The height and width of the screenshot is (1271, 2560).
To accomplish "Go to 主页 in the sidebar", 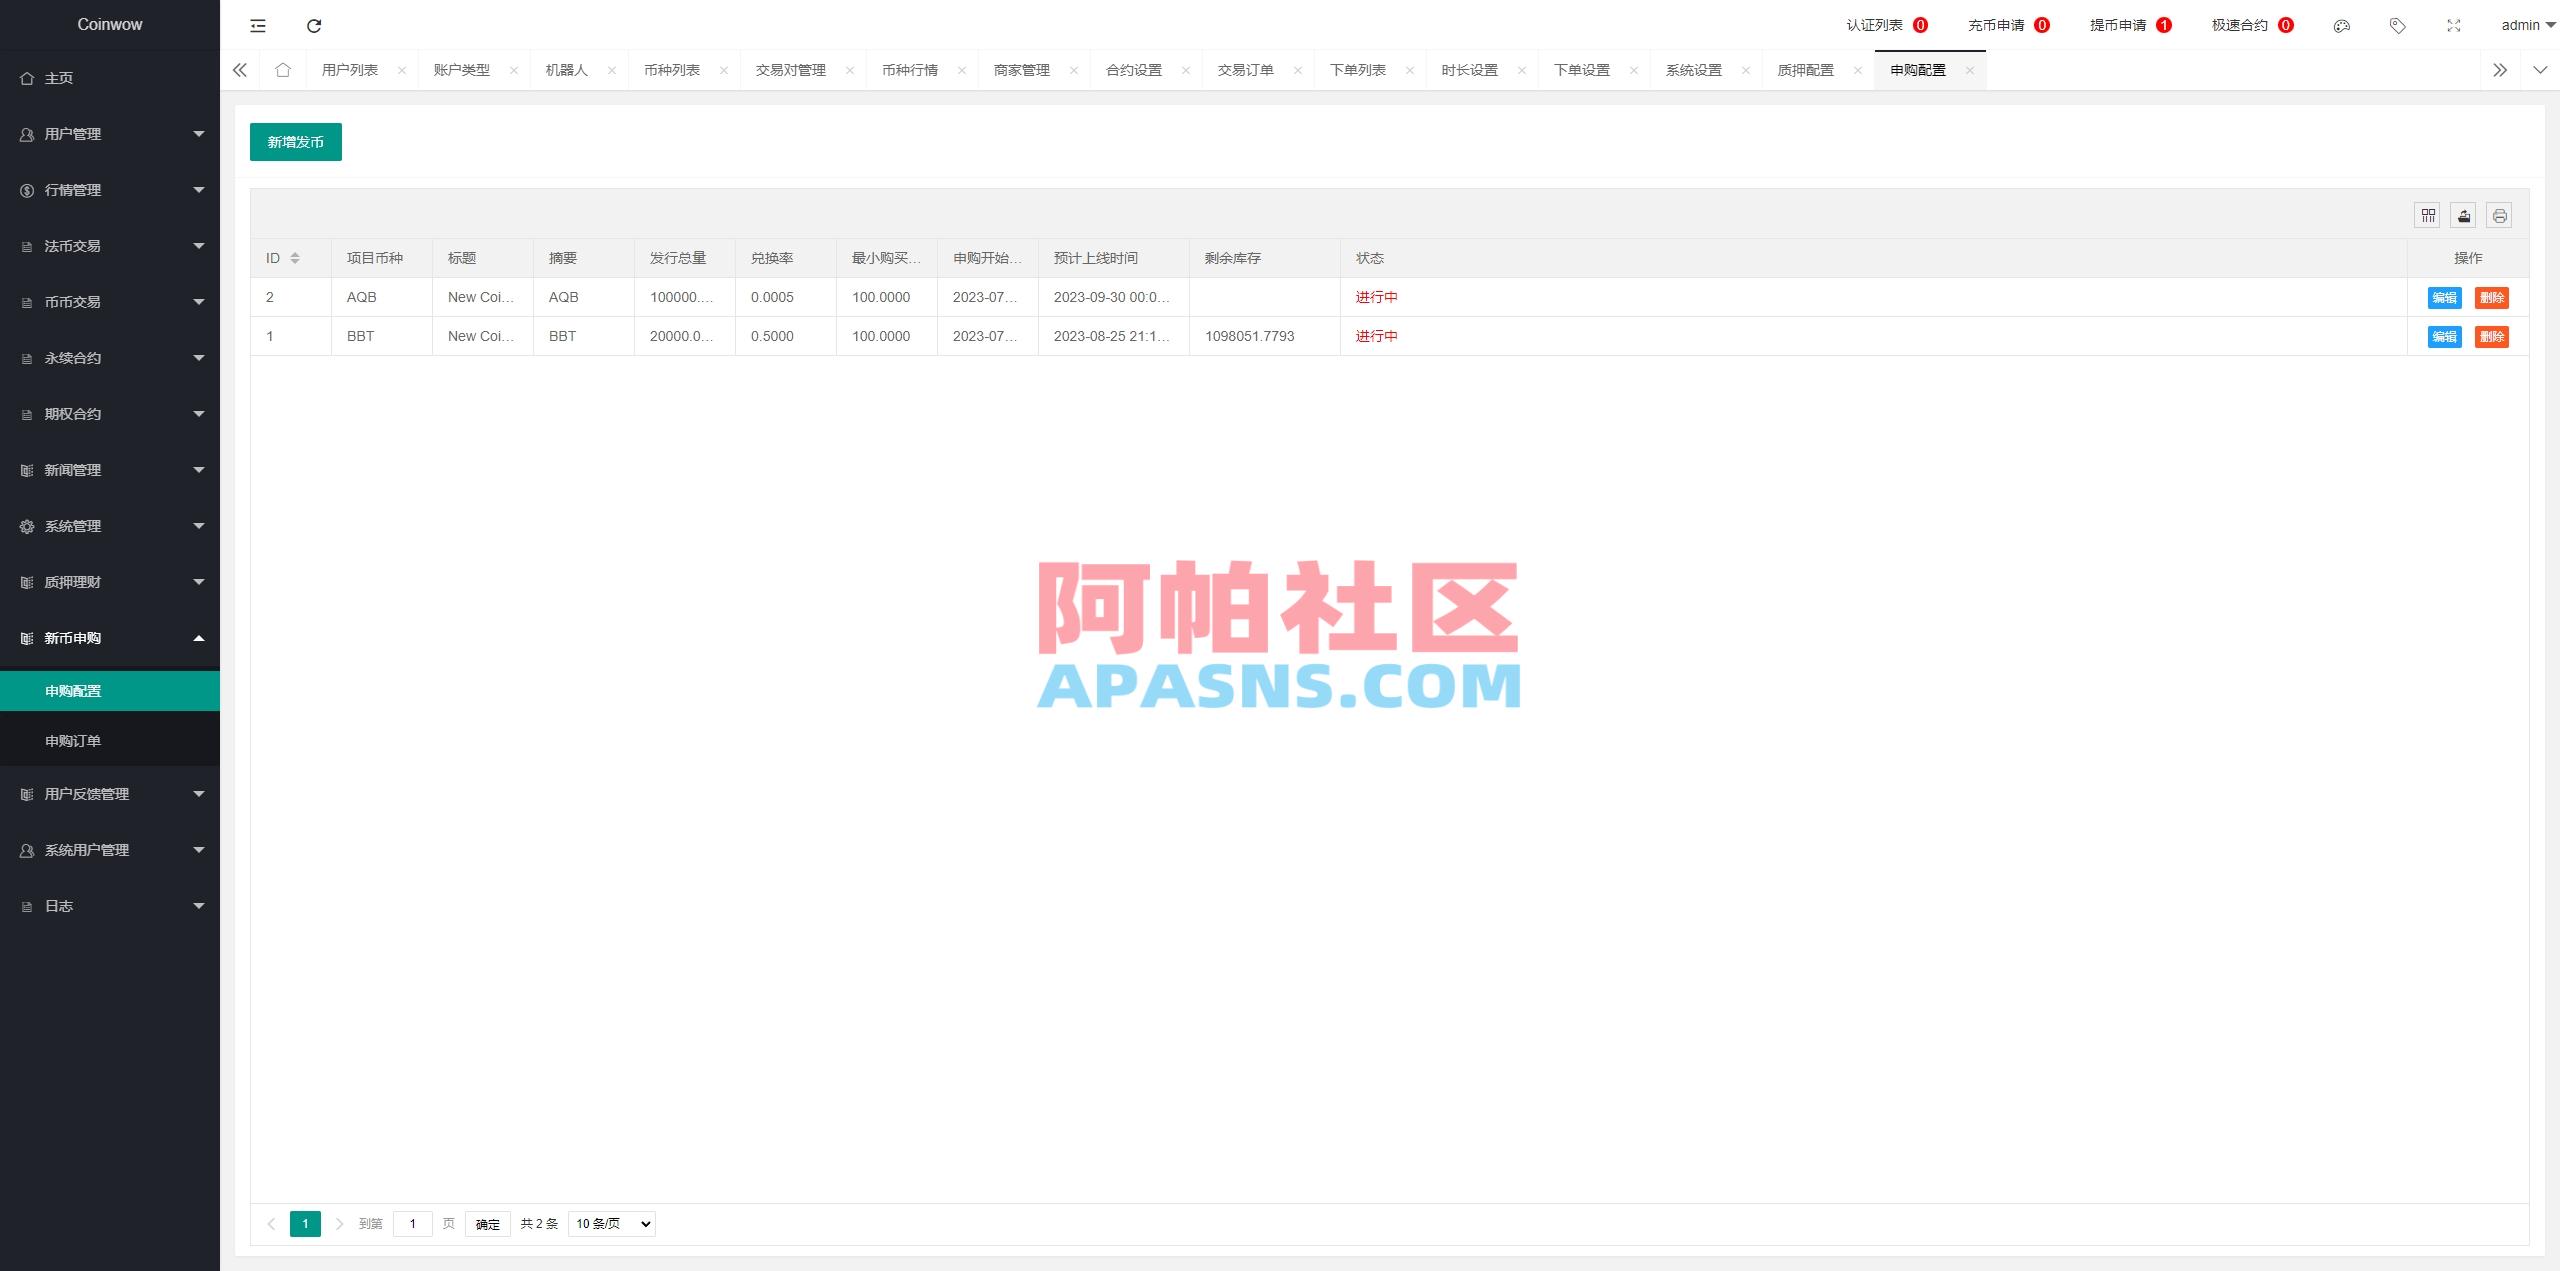I will 110,78.
